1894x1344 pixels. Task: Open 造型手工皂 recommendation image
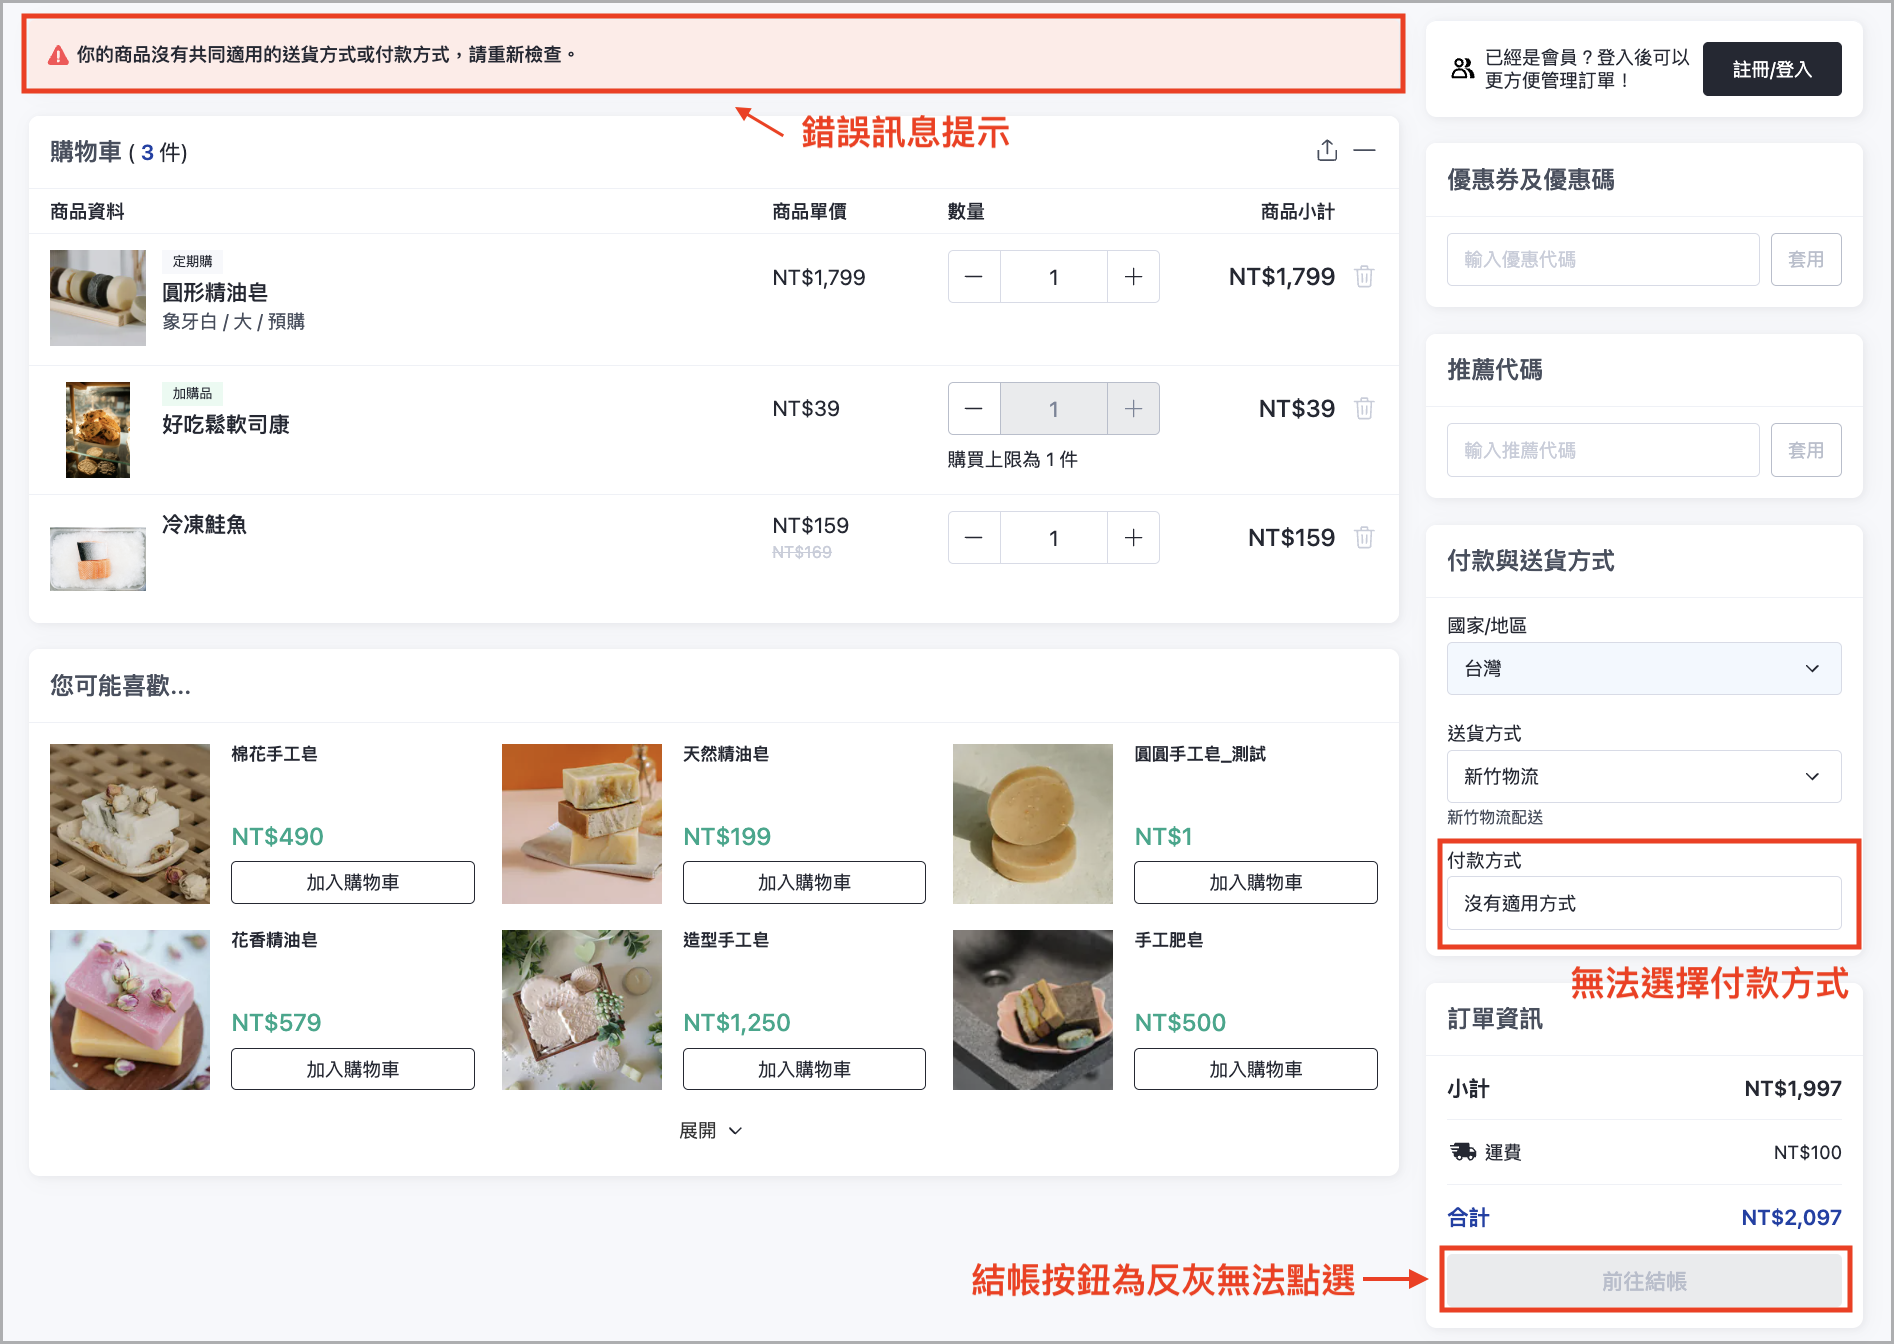click(582, 1010)
